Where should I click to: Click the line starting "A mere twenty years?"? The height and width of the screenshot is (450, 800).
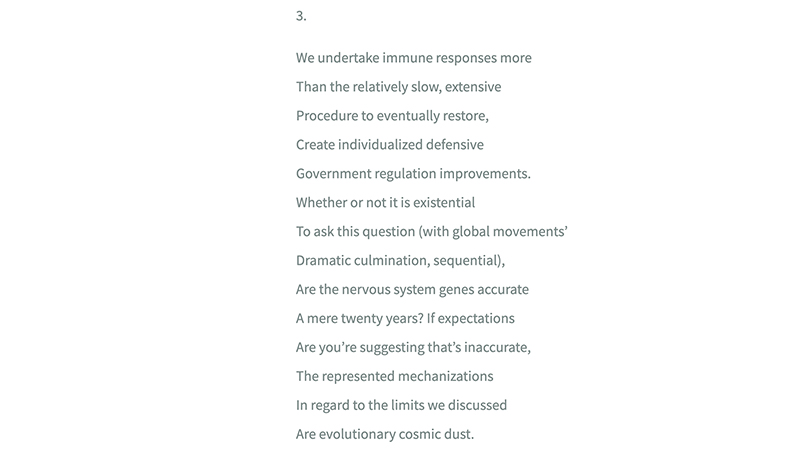pyautogui.click(x=405, y=319)
